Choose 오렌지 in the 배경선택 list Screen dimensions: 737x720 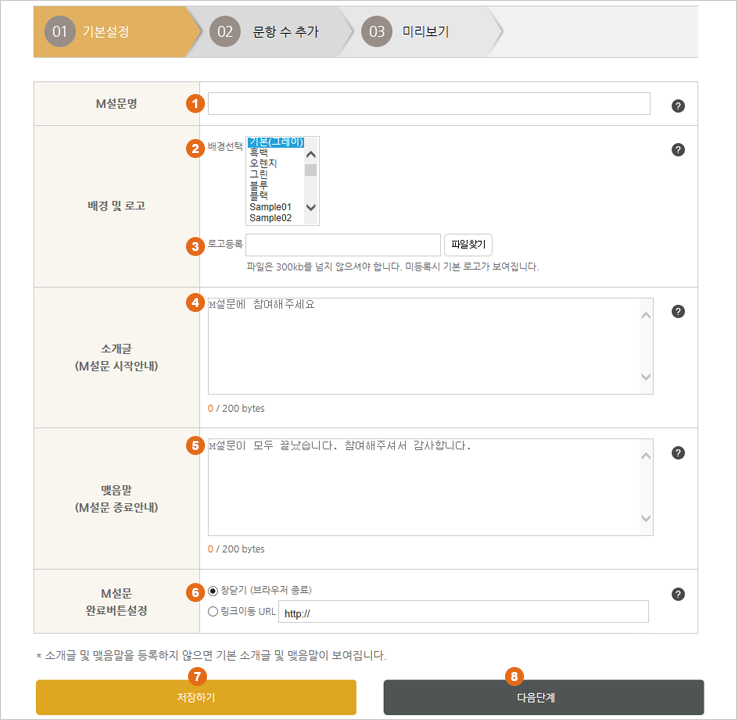pyautogui.click(x=263, y=163)
